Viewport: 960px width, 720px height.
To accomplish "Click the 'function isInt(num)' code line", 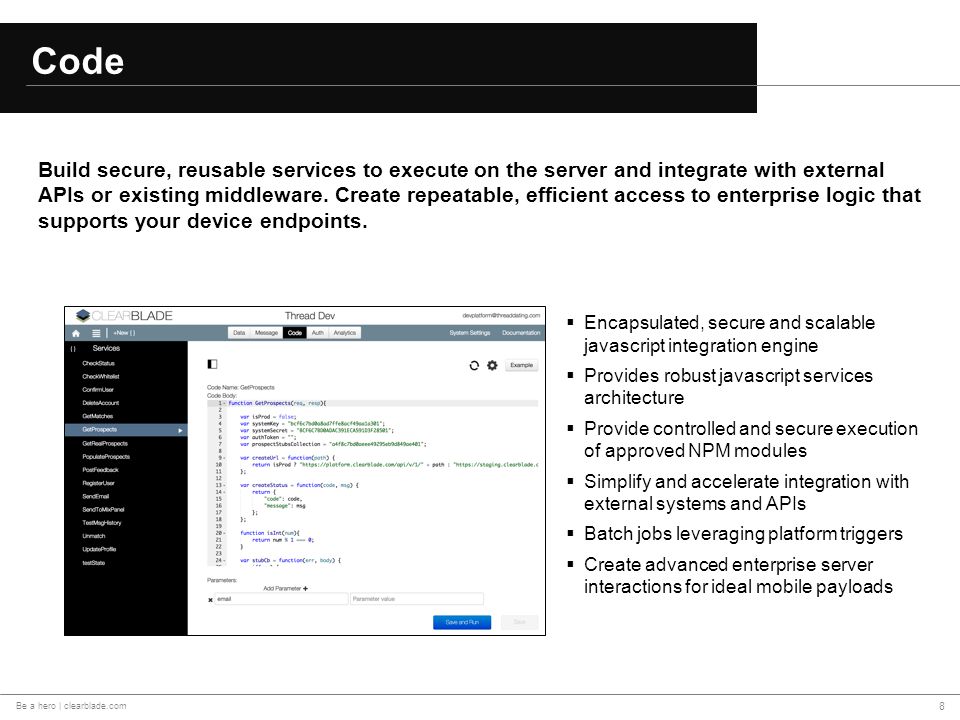I will point(270,533).
